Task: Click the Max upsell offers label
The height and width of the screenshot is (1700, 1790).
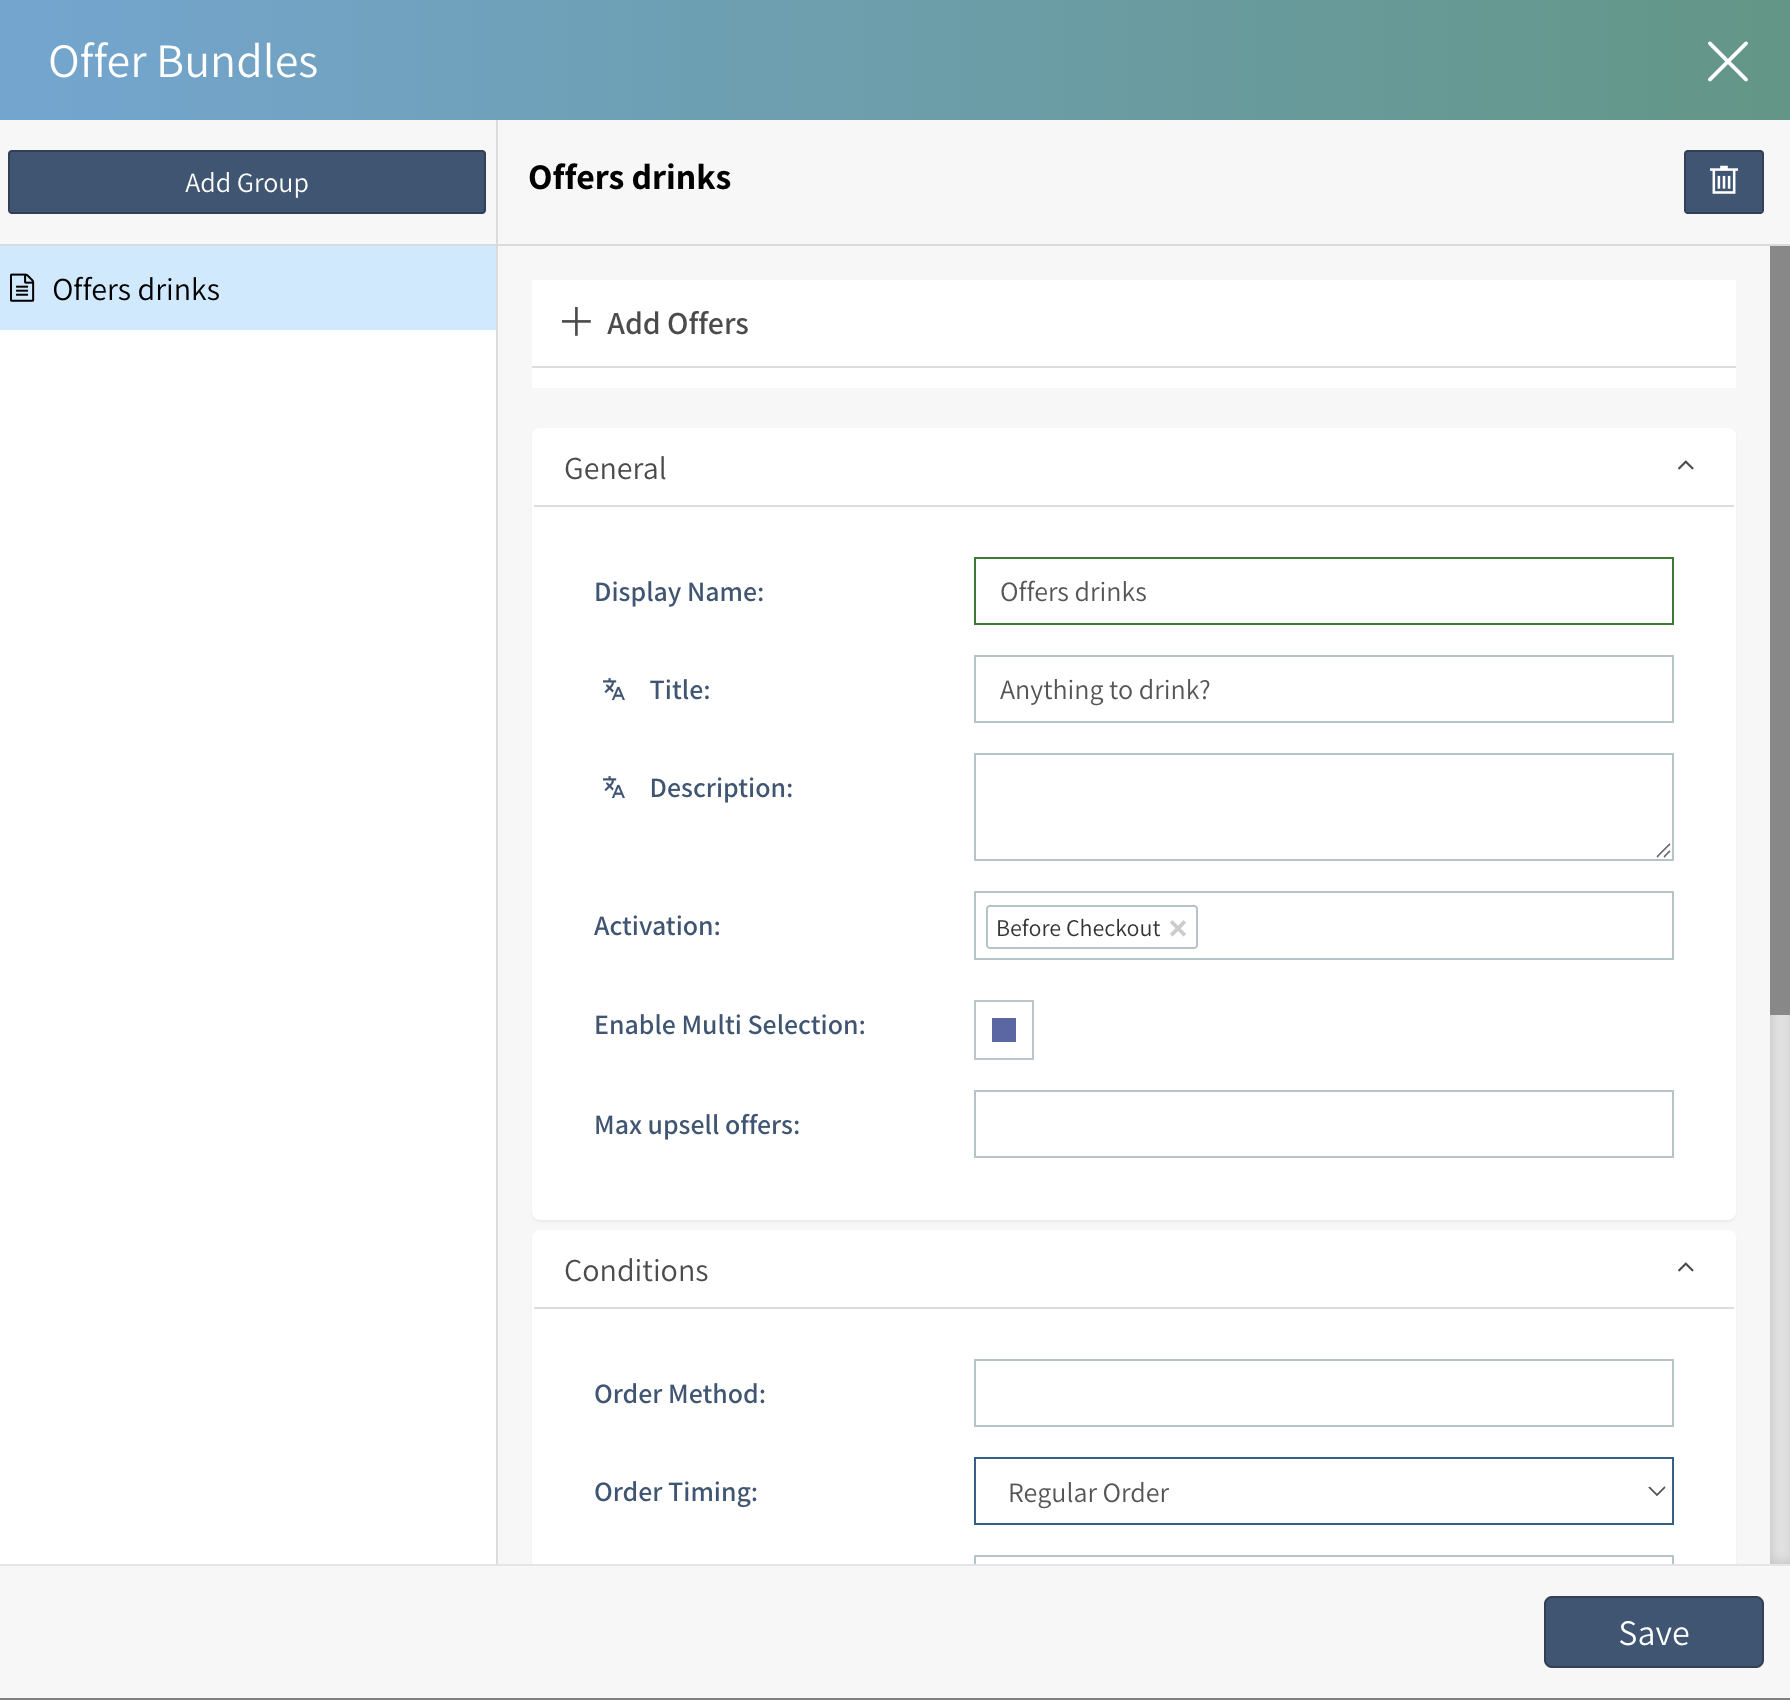Action: point(697,1125)
